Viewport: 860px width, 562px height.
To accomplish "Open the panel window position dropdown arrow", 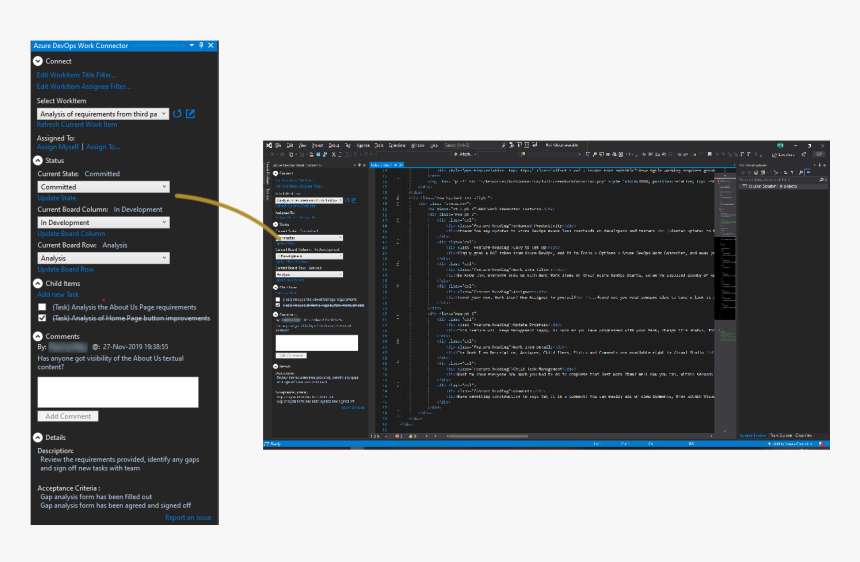I will coord(191,46).
